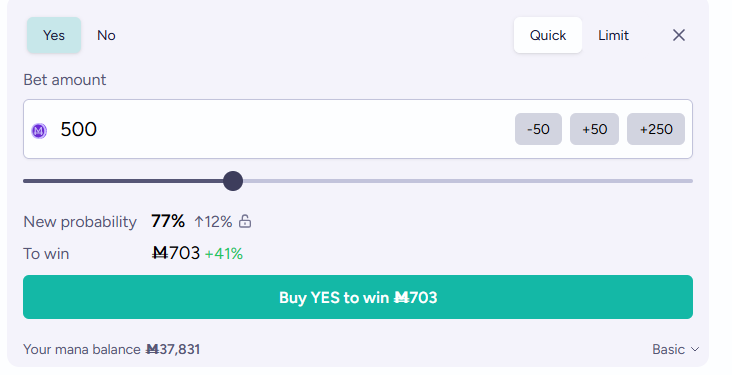
Task: Click the unlock padlock icon beside 12%
Action: (x=245, y=221)
